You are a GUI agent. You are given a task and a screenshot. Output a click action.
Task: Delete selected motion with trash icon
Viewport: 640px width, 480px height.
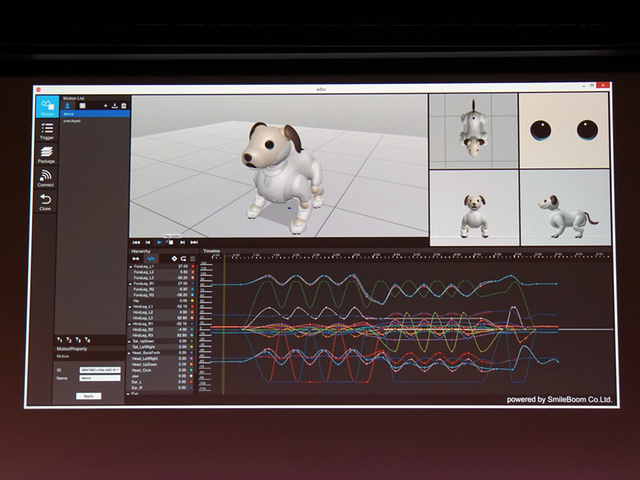124,106
